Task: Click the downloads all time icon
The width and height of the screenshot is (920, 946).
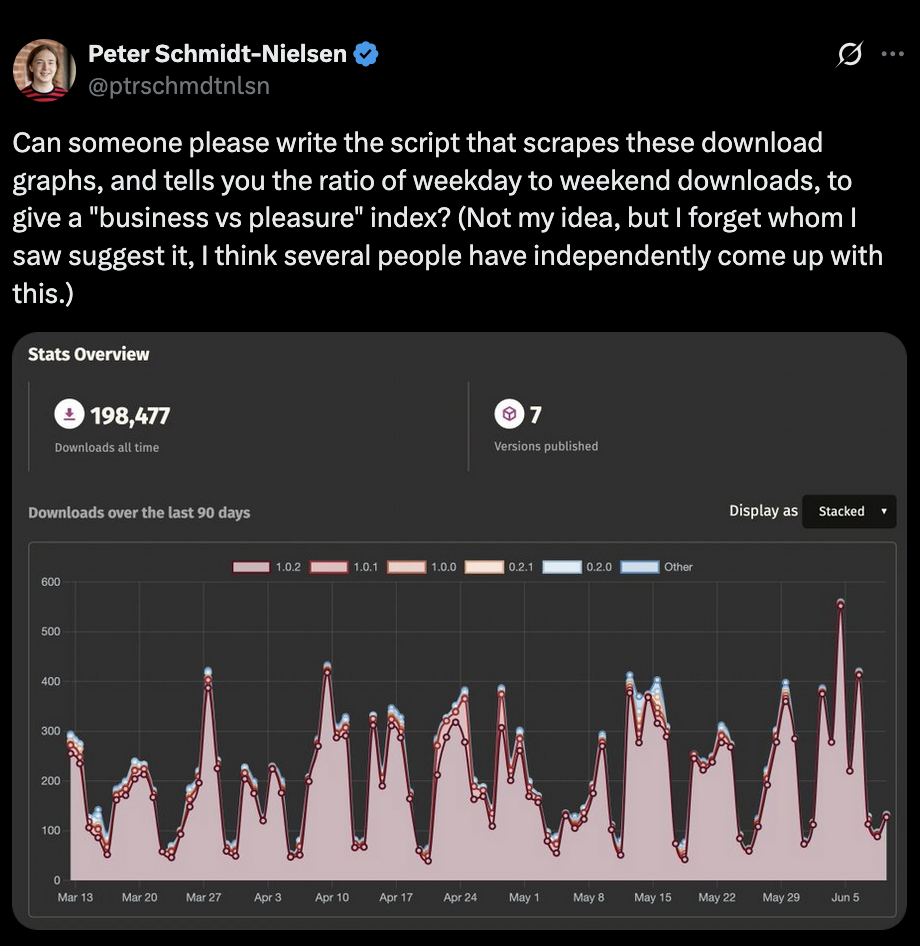Action: point(69,414)
